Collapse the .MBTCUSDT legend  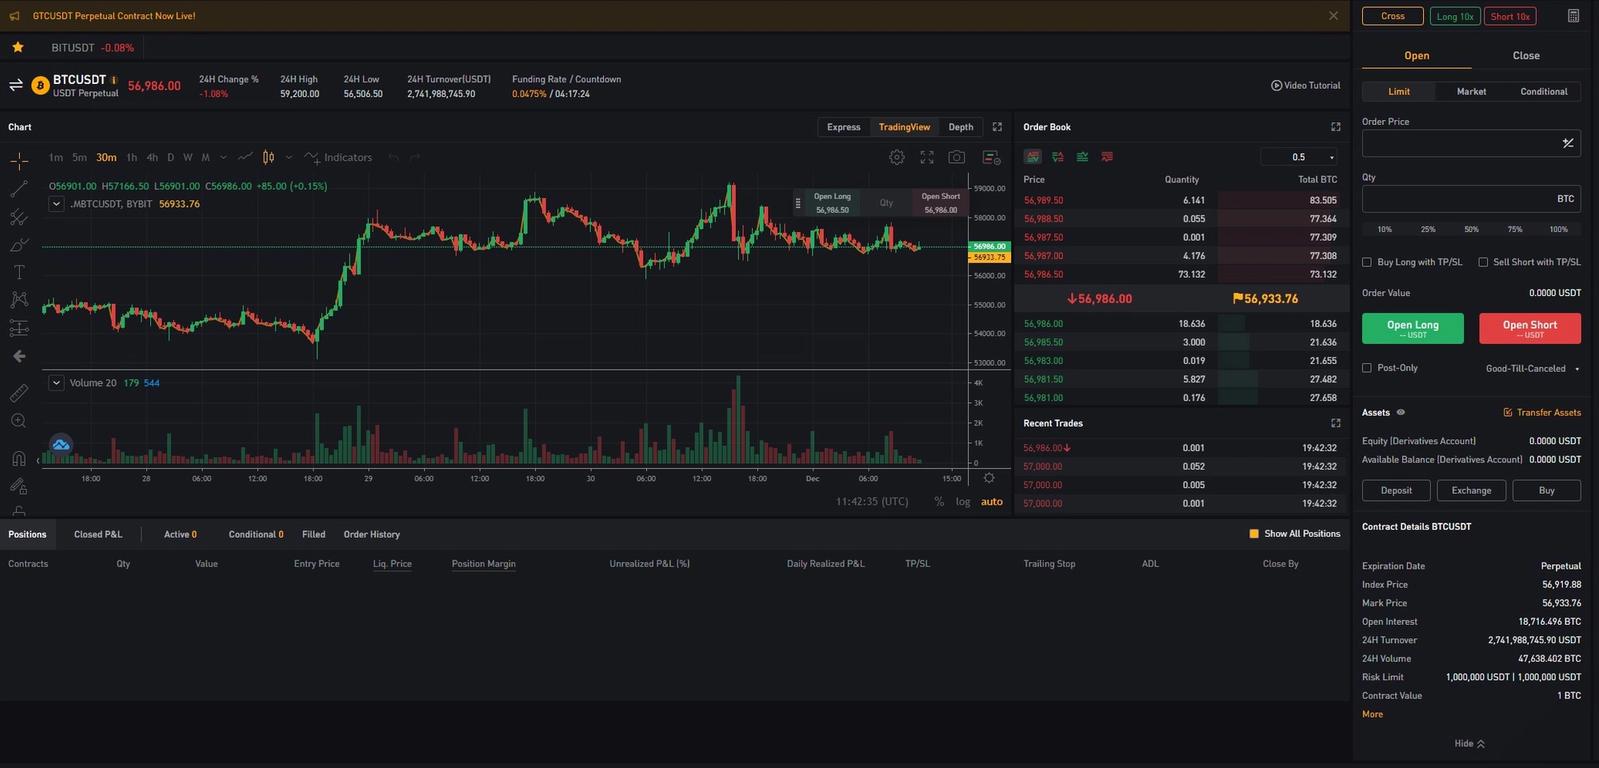[x=56, y=204]
